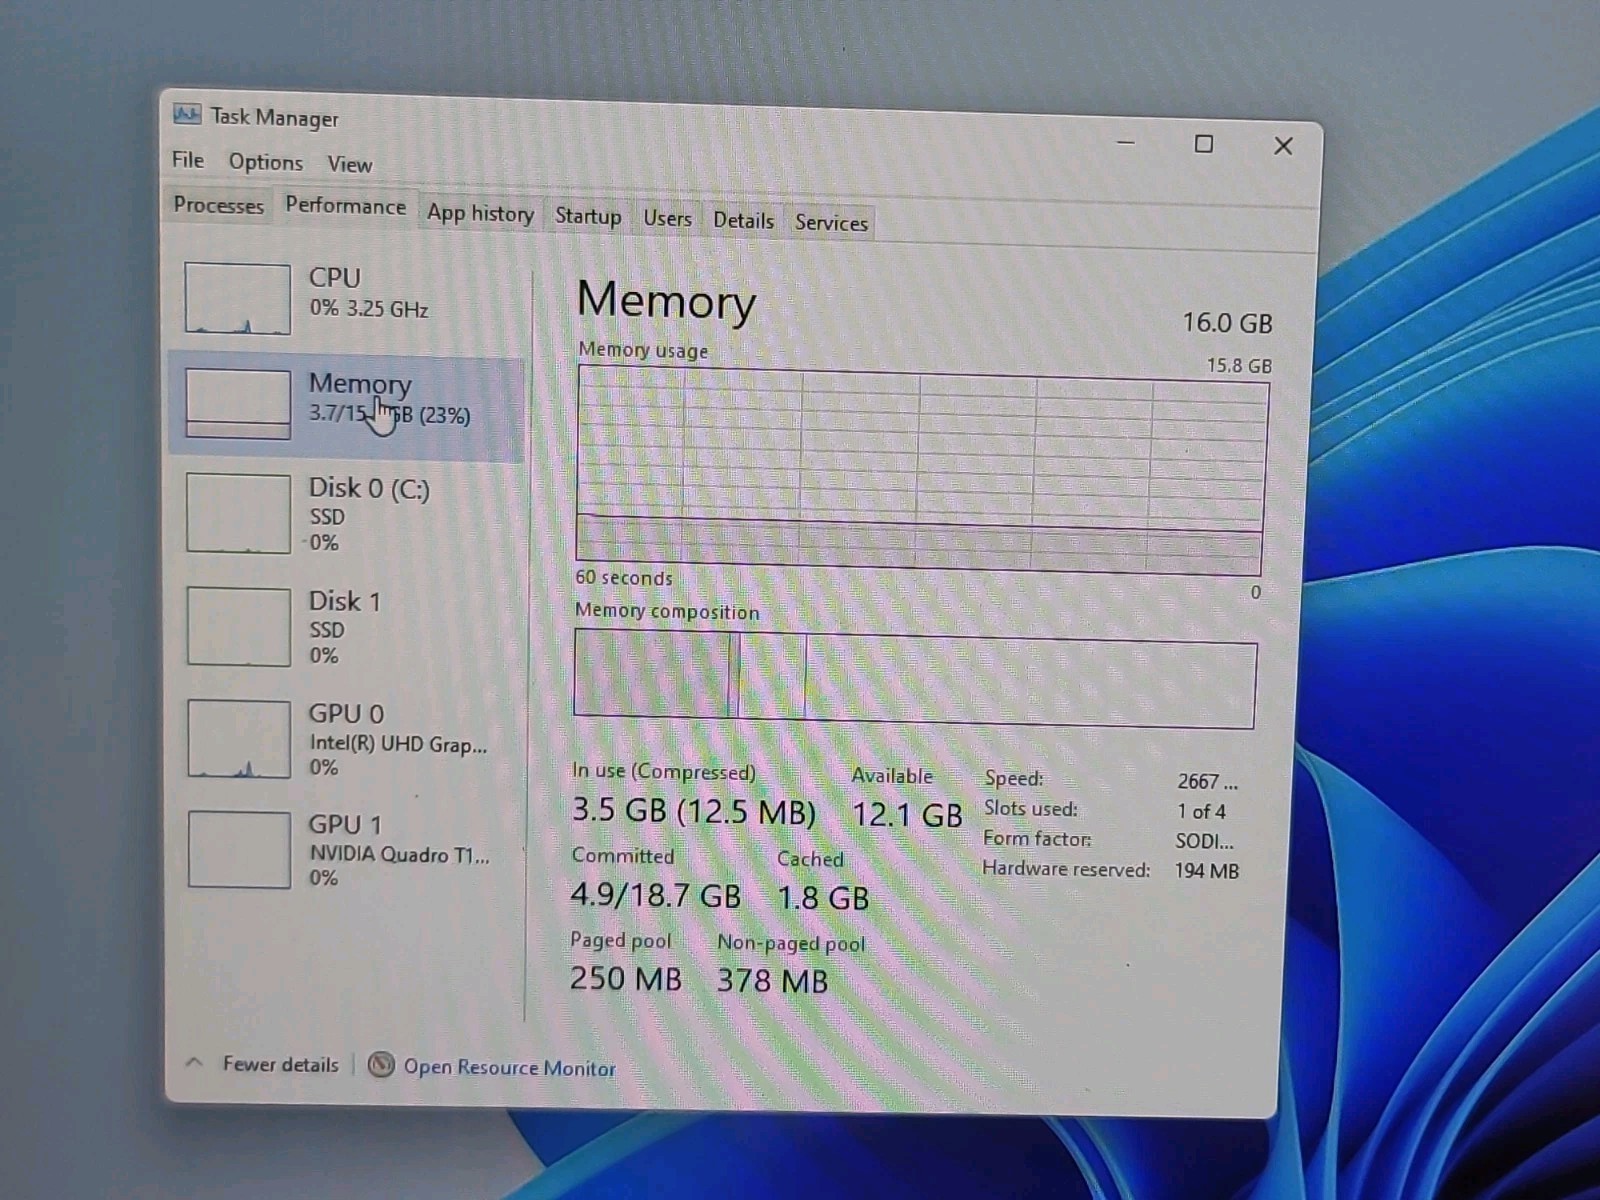Open the Startup tab
Image resolution: width=1600 pixels, height=1200 pixels.
[x=588, y=216]
